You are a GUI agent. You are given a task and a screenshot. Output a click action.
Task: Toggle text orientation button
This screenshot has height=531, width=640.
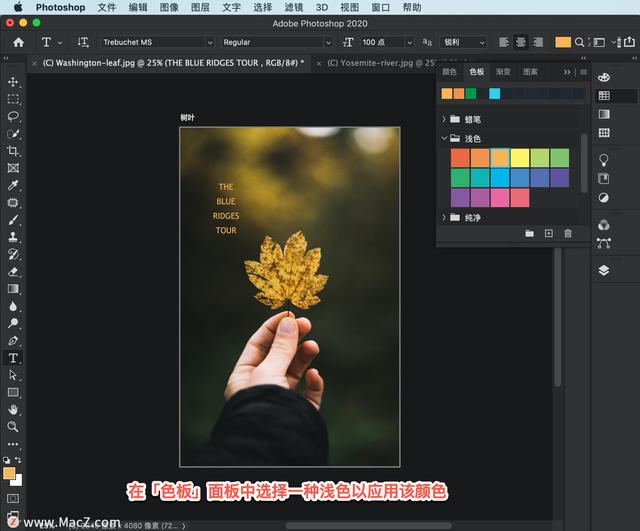coord(81,43)
